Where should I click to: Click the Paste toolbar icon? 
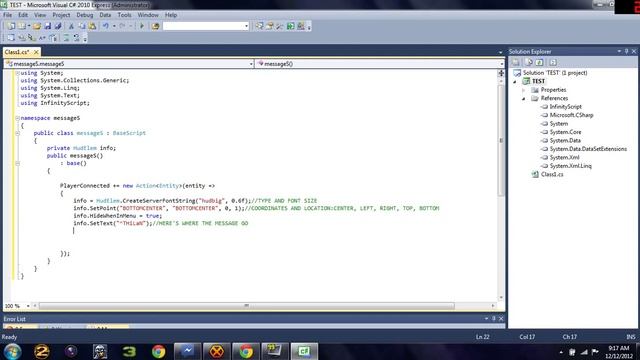(x=93, y=26)
